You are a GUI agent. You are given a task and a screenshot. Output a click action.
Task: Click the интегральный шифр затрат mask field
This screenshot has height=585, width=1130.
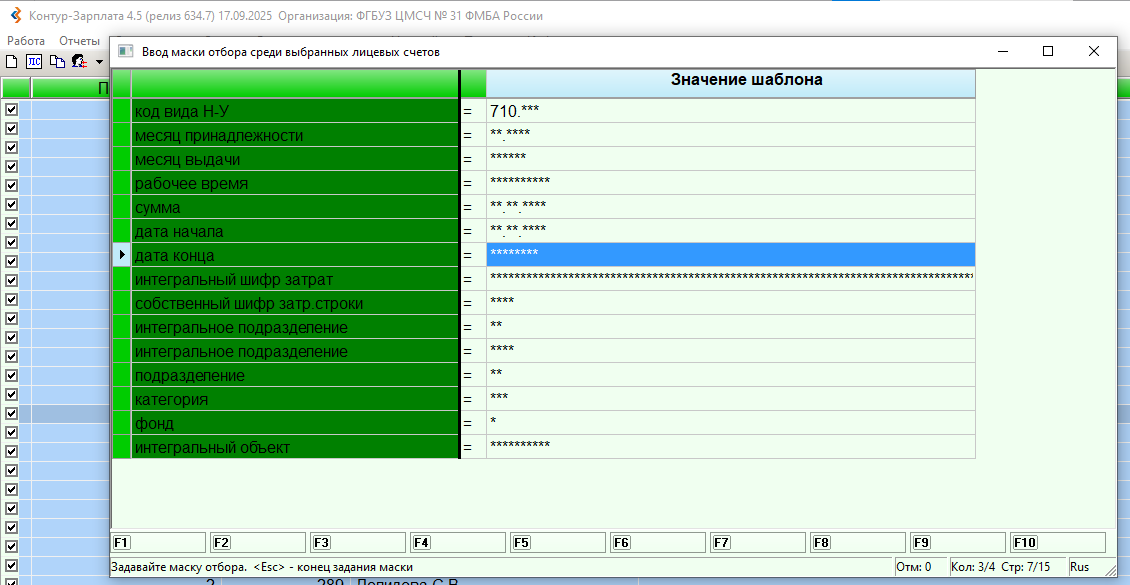click(730, 279)
